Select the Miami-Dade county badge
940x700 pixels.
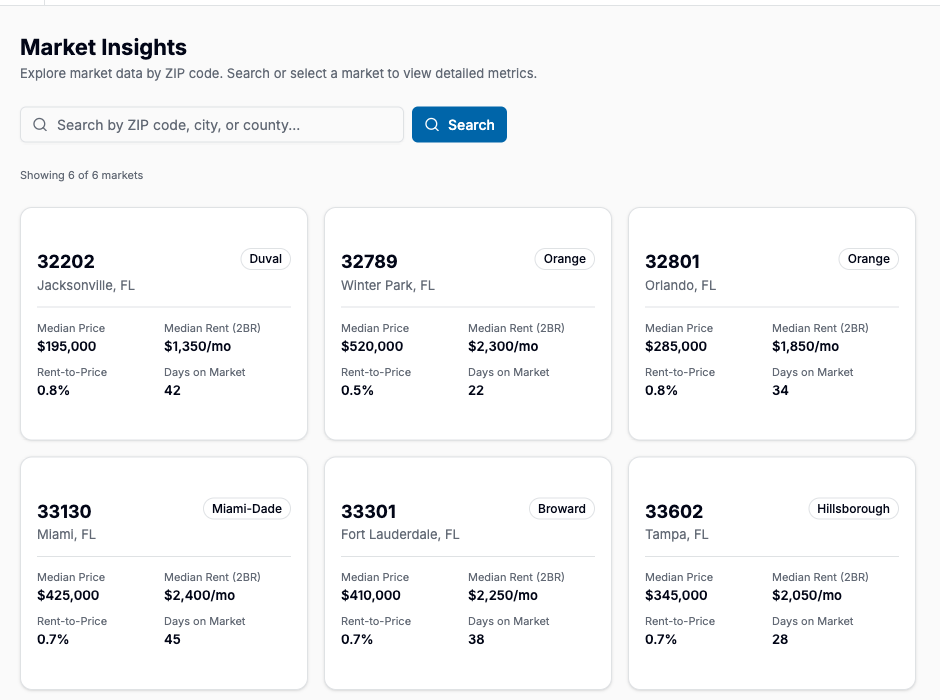[x=246, y=508]
